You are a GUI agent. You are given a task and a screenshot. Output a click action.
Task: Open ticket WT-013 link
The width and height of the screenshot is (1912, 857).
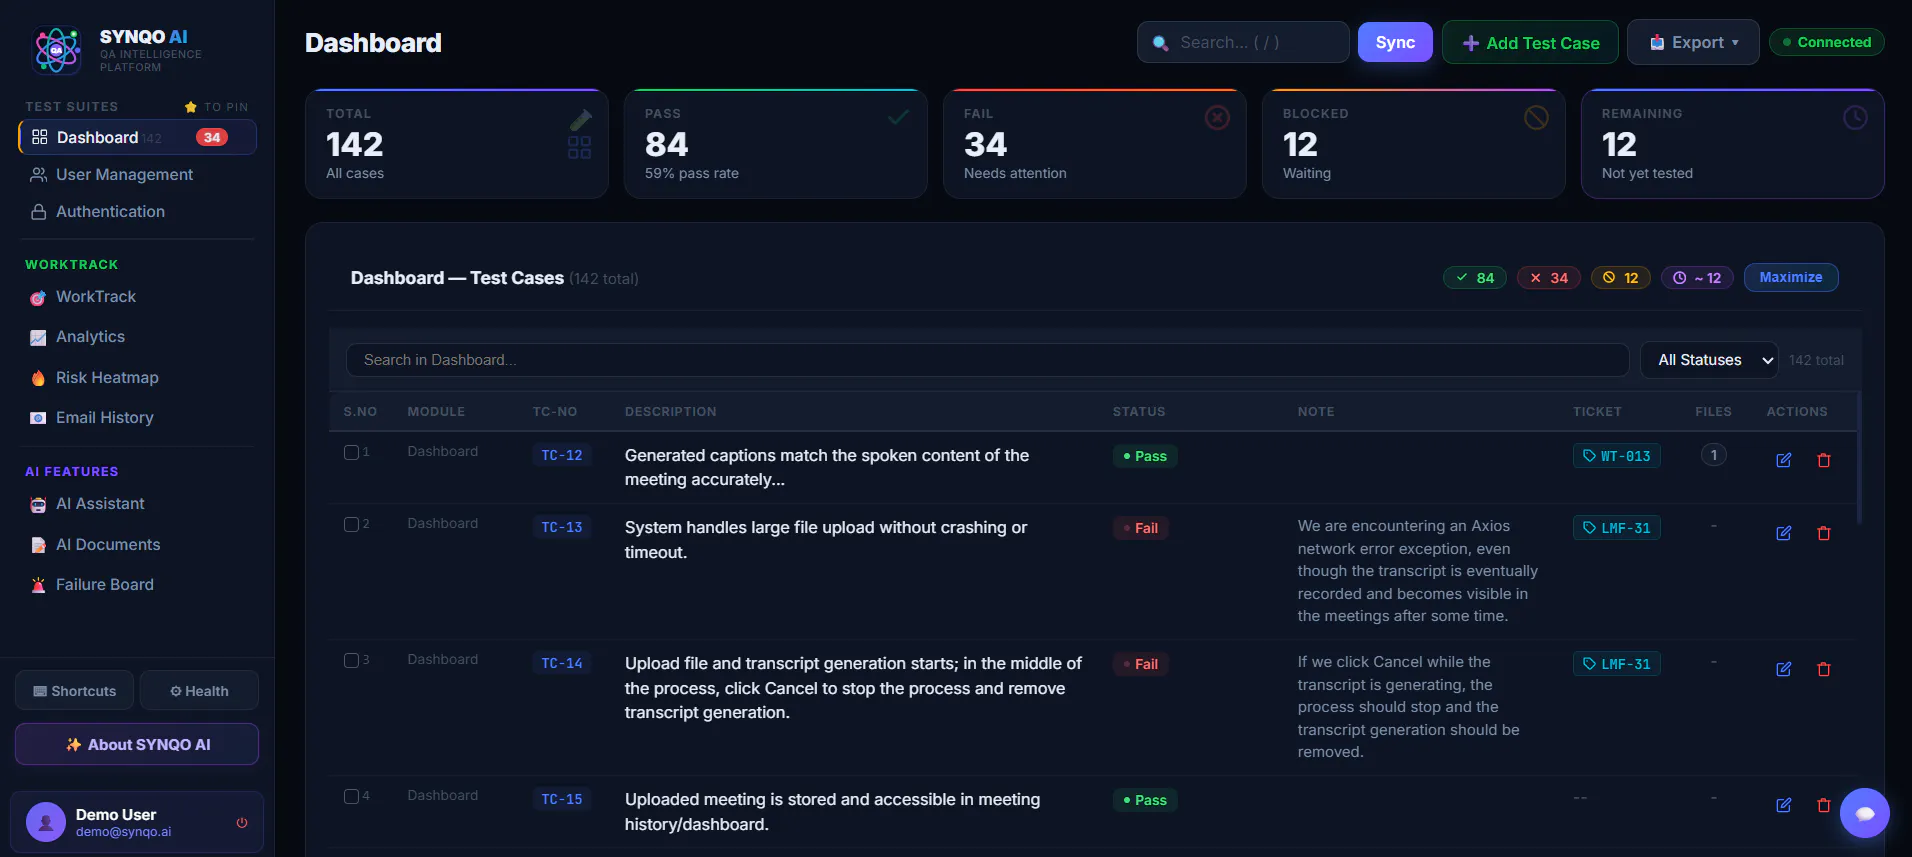(x=1617, y=456)
